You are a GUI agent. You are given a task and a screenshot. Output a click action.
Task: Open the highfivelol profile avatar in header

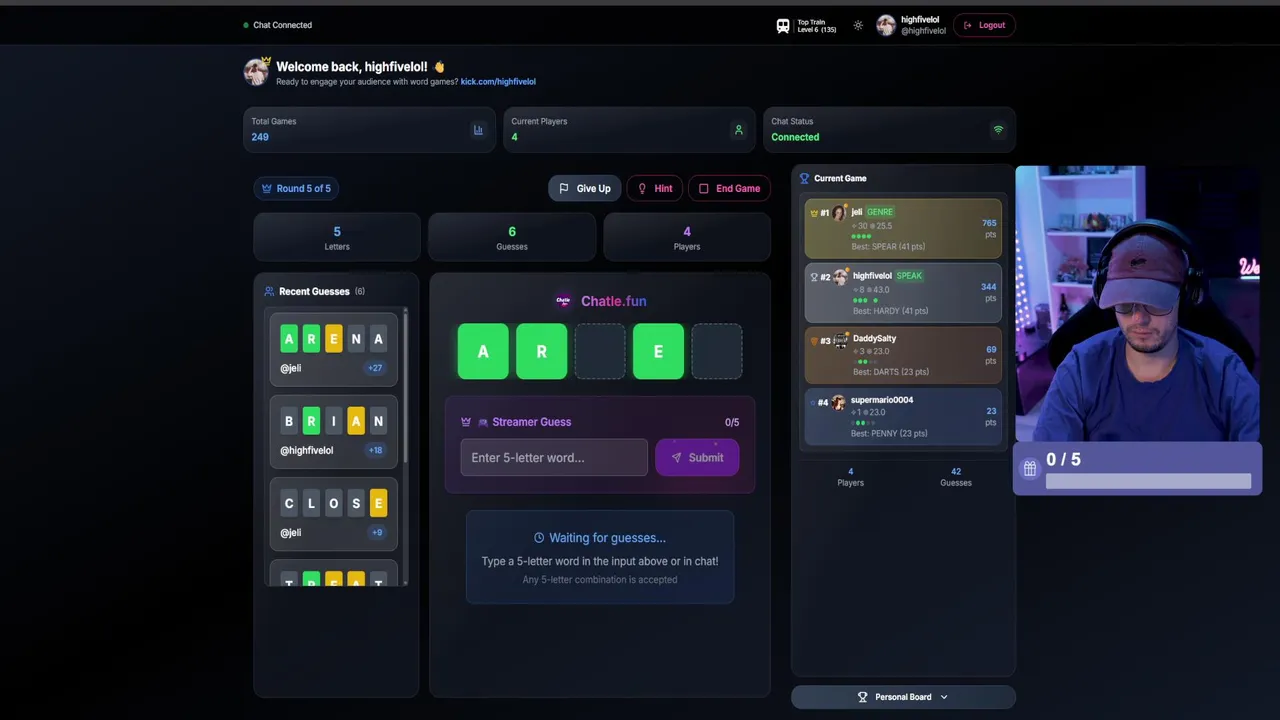(886, 26)
